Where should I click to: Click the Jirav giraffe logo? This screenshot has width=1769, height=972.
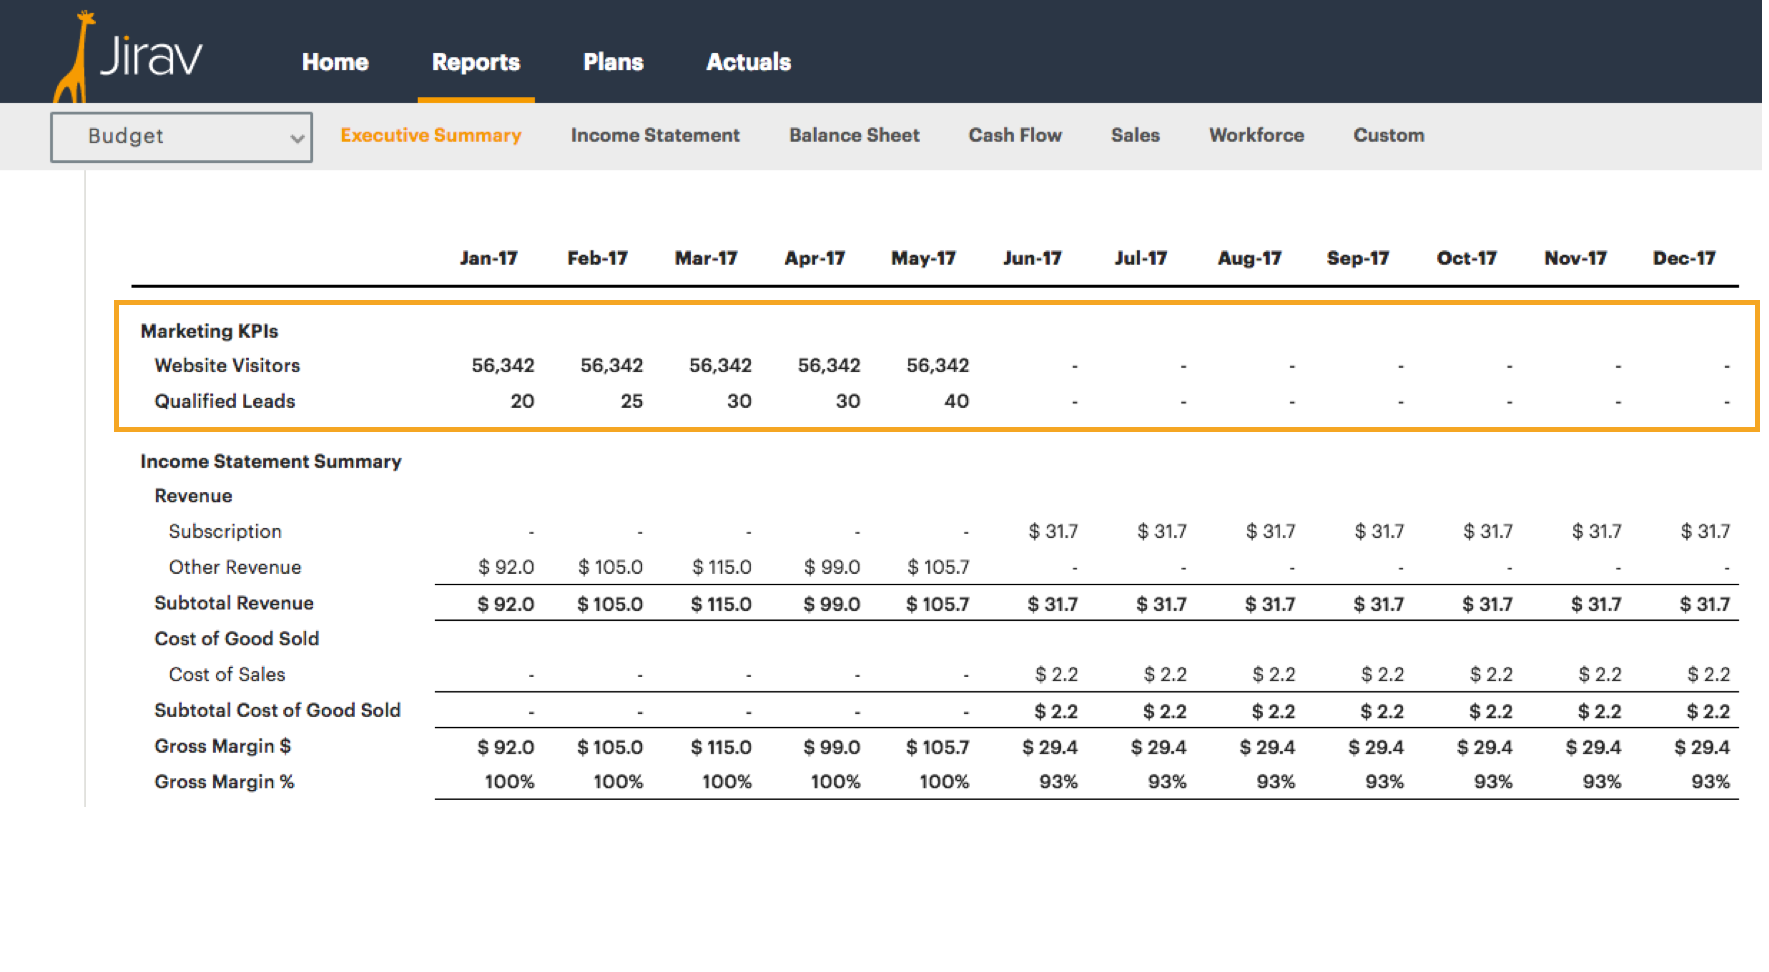pyautogui.click(x=90, y=50)
